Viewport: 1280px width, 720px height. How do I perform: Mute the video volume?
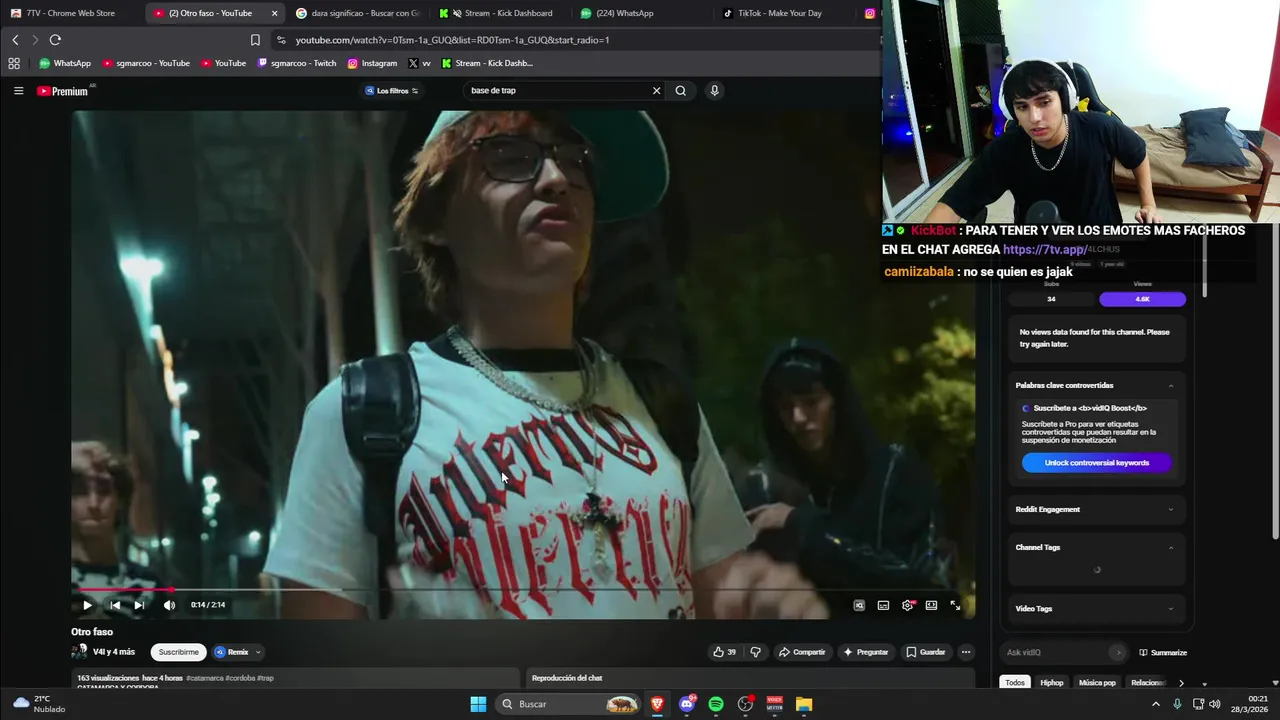169,605
